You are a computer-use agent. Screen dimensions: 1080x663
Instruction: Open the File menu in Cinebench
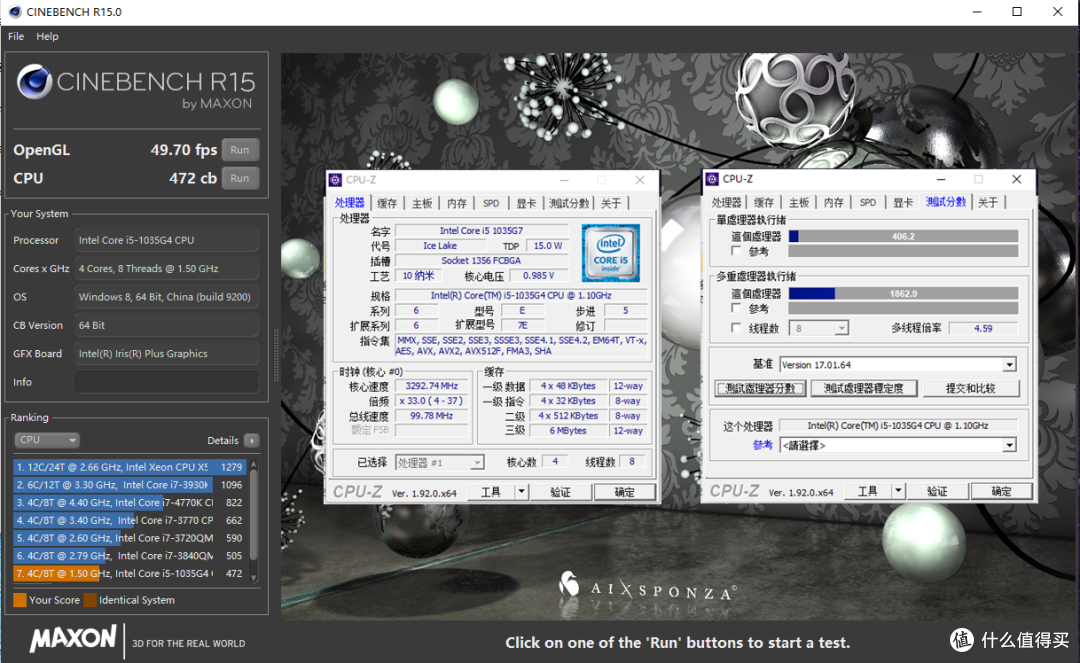point(16,36)
